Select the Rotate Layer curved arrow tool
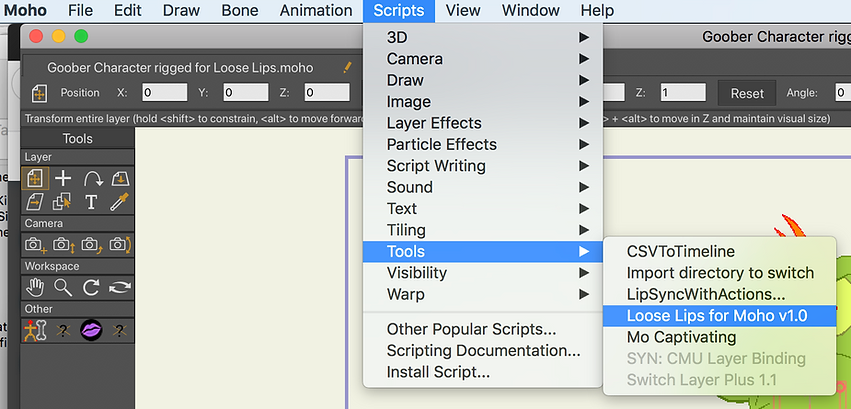 pyautogui.click(x=92, y=178)
